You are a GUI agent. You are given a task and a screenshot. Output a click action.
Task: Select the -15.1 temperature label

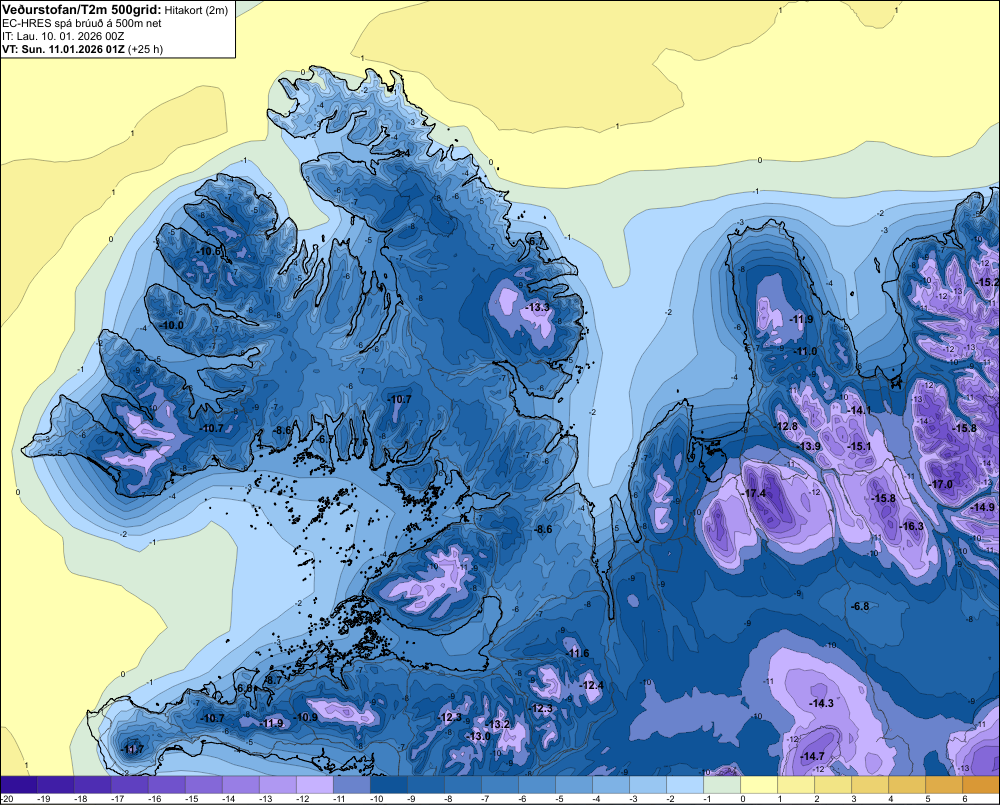click(x=860, y=446)
